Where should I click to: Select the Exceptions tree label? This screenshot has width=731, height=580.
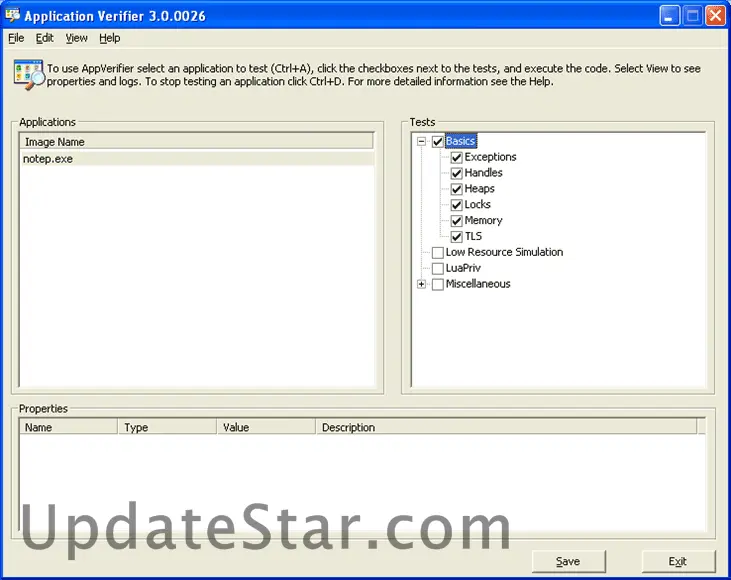click(490, 157)
